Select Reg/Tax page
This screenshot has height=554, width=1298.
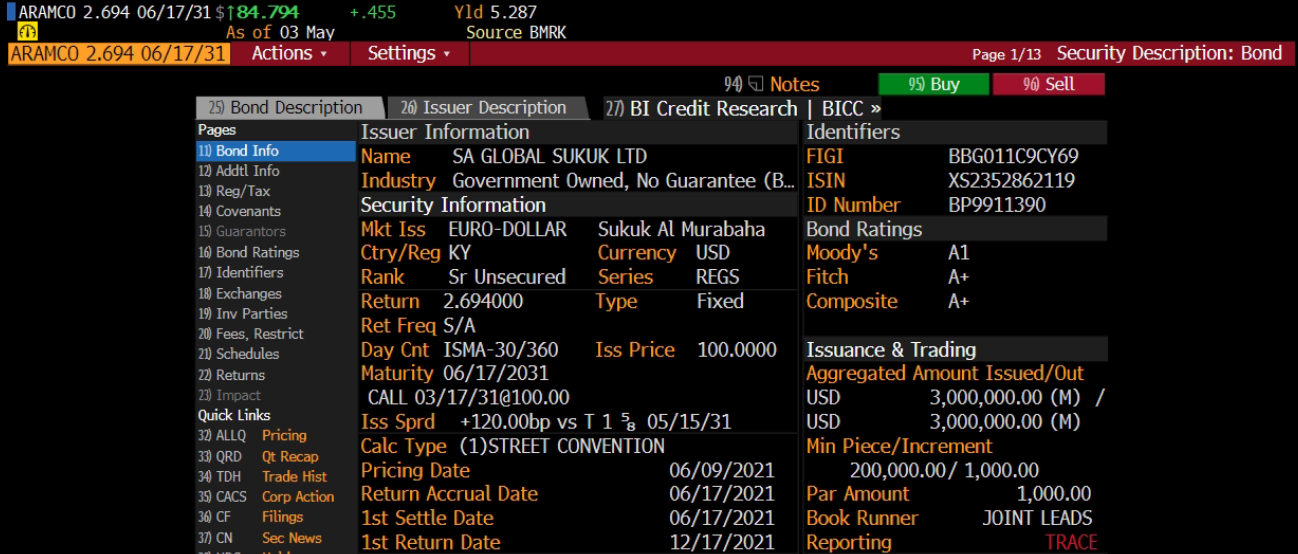click(275, 191)
